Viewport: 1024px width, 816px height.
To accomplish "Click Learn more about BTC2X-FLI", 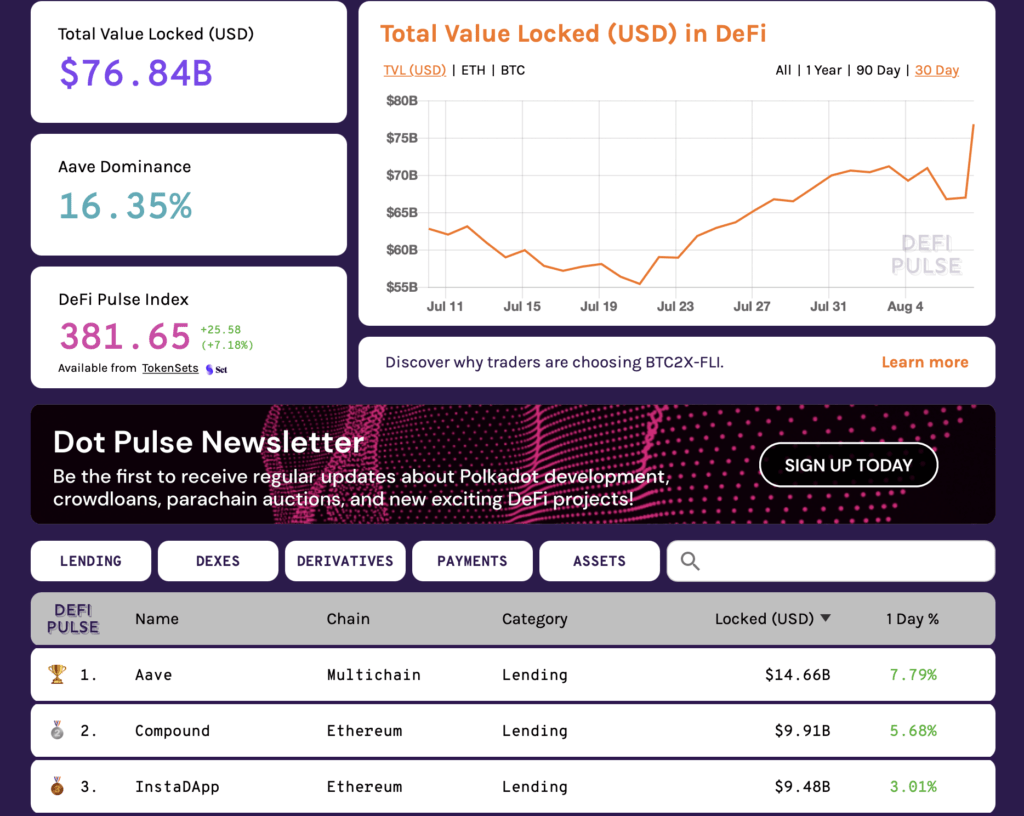I will pos(924,362).
